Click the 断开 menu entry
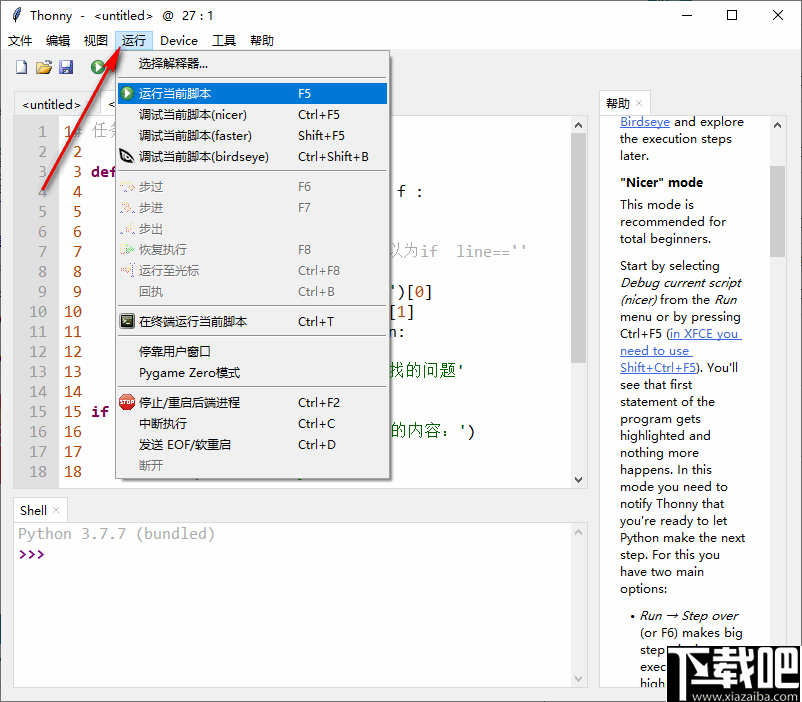802x702 pixels. (x=252, y=466)
